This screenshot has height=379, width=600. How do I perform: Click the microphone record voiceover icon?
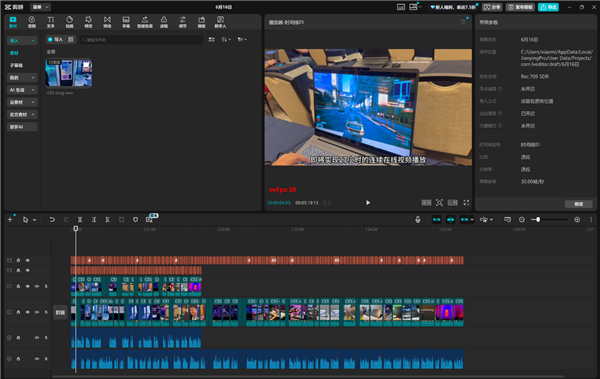click(418, 219)
